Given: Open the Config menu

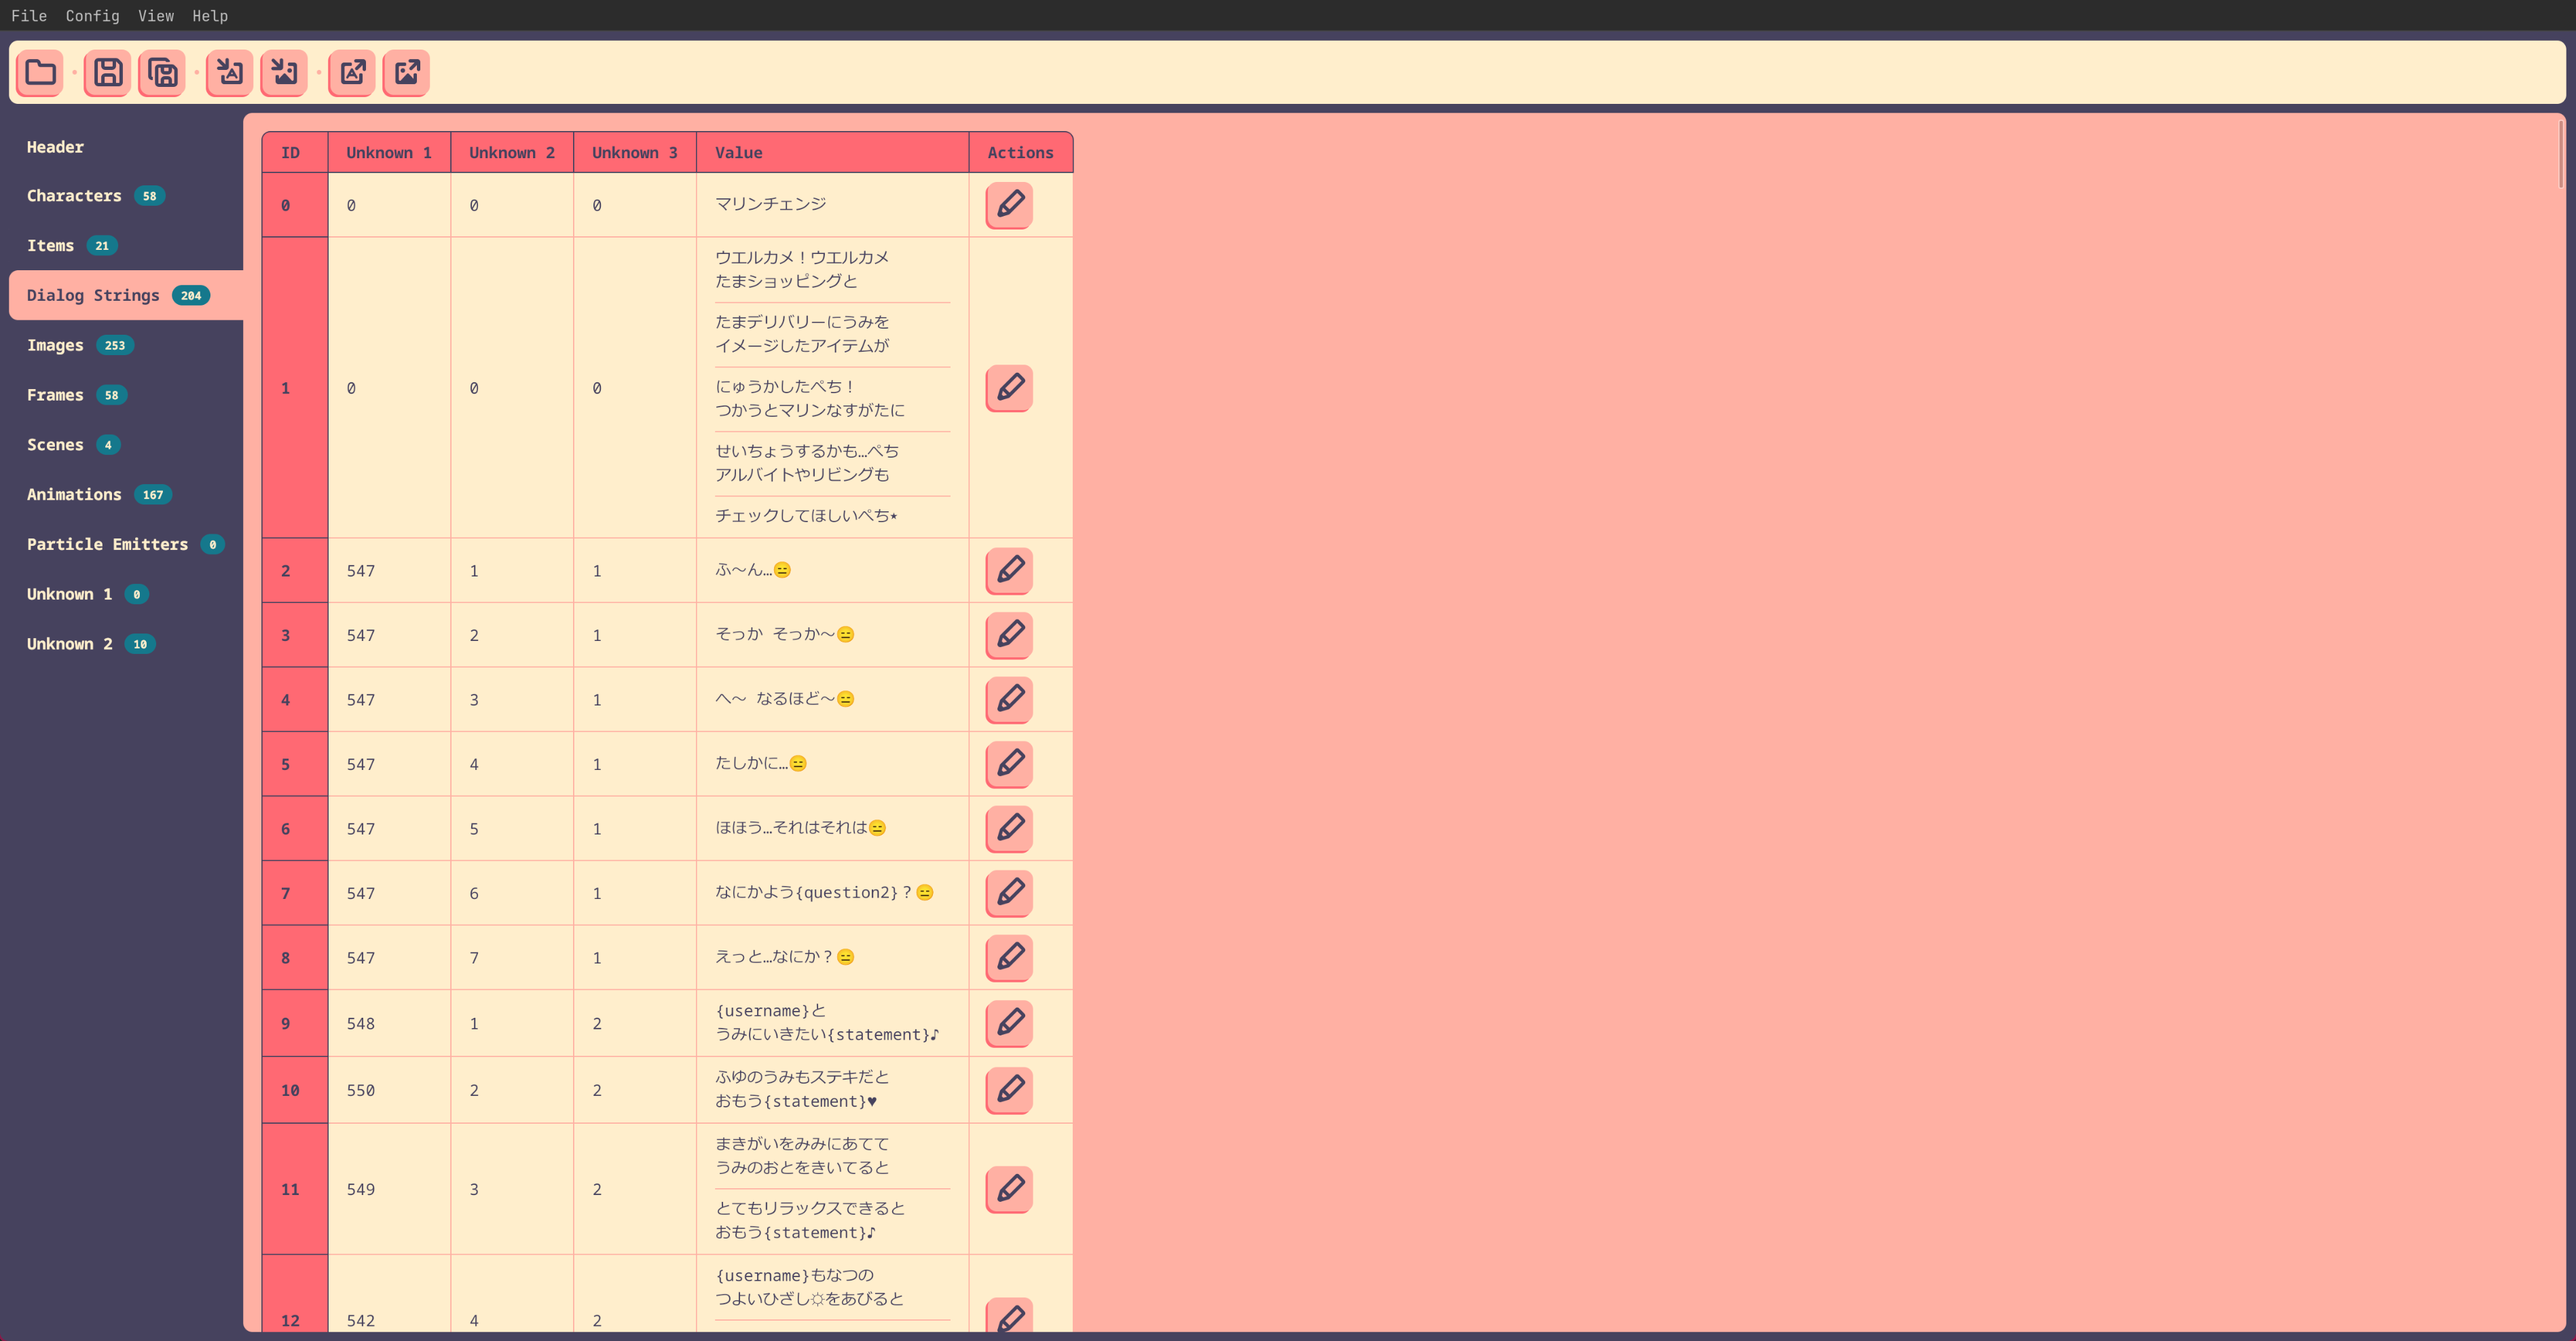Looking at the screenshot, I should click(x=92, y=16).
